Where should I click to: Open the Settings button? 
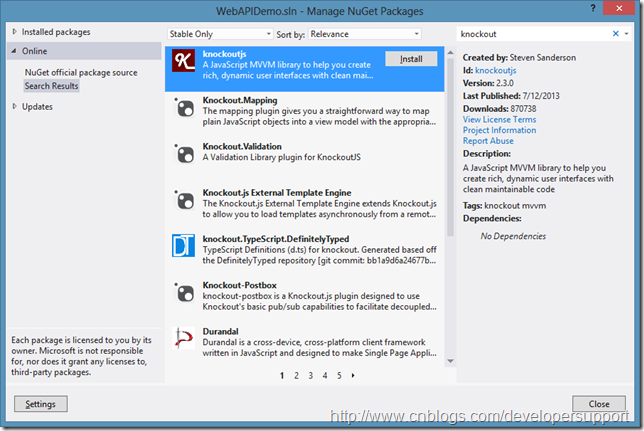tap(41, 404)
